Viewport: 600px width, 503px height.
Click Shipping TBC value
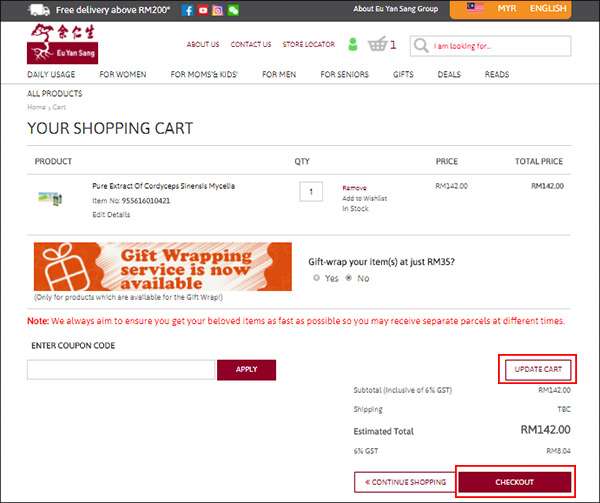click(x=564, y=409)
